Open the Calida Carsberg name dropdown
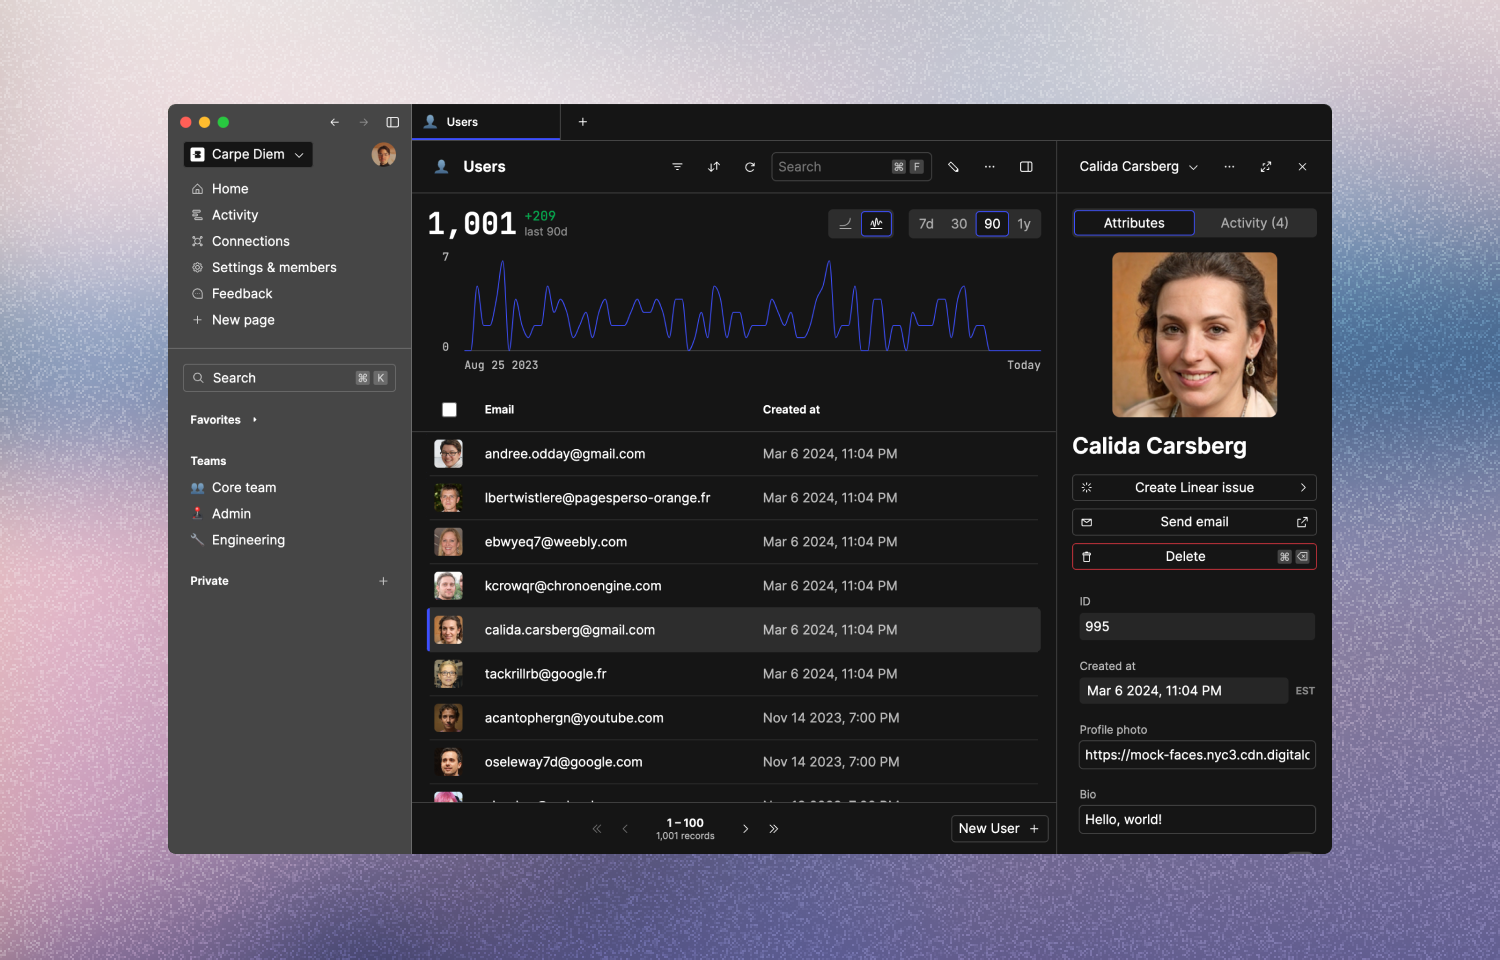The width and height of the screenshot is (1500, 960). [x=1138, y=167]
